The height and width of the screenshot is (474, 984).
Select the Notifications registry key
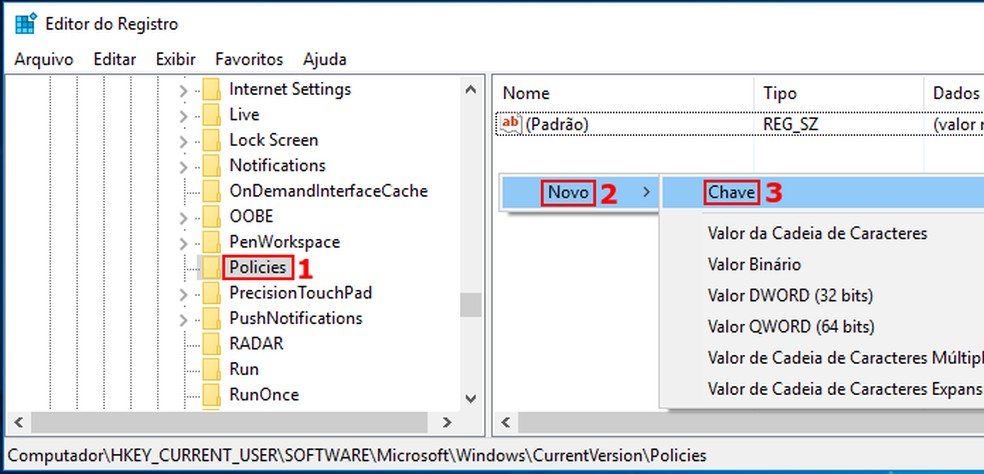(x=277, y=165)
